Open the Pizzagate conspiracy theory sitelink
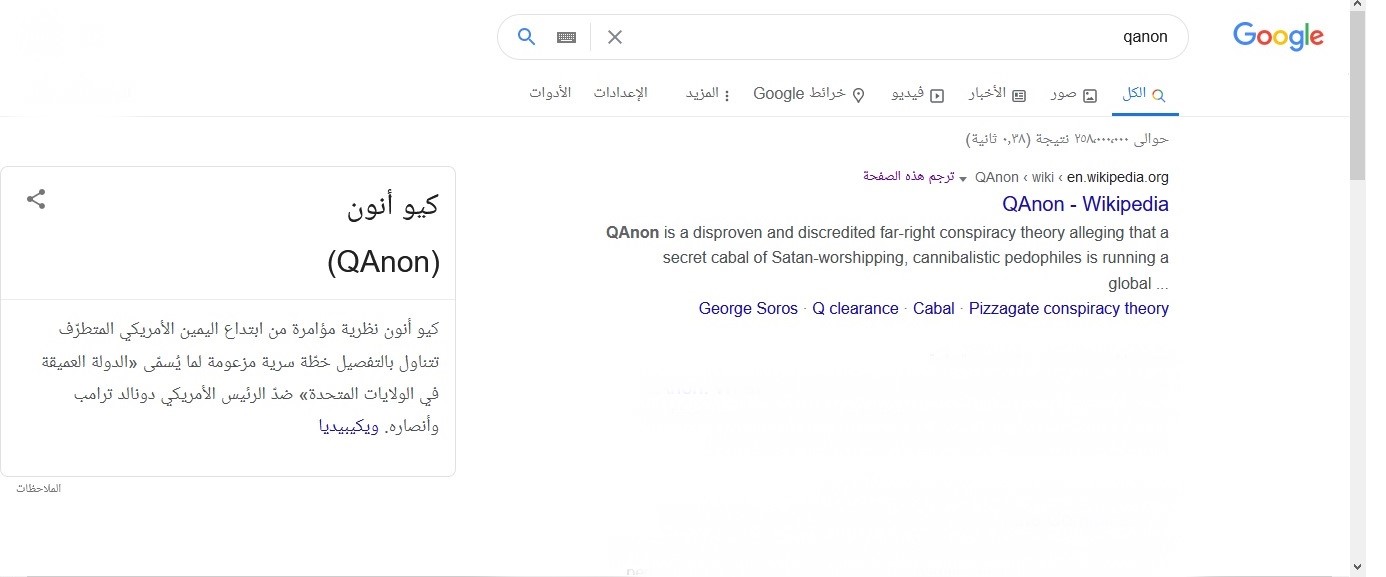This screenshot has width=1386, height=577. click(x=1068, y=308)
